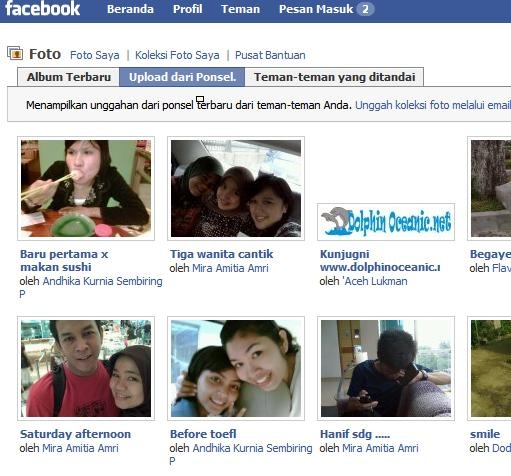The image size is (511, 476).
Task: Click title Saturday afternoon
Action: click(75, 434)
